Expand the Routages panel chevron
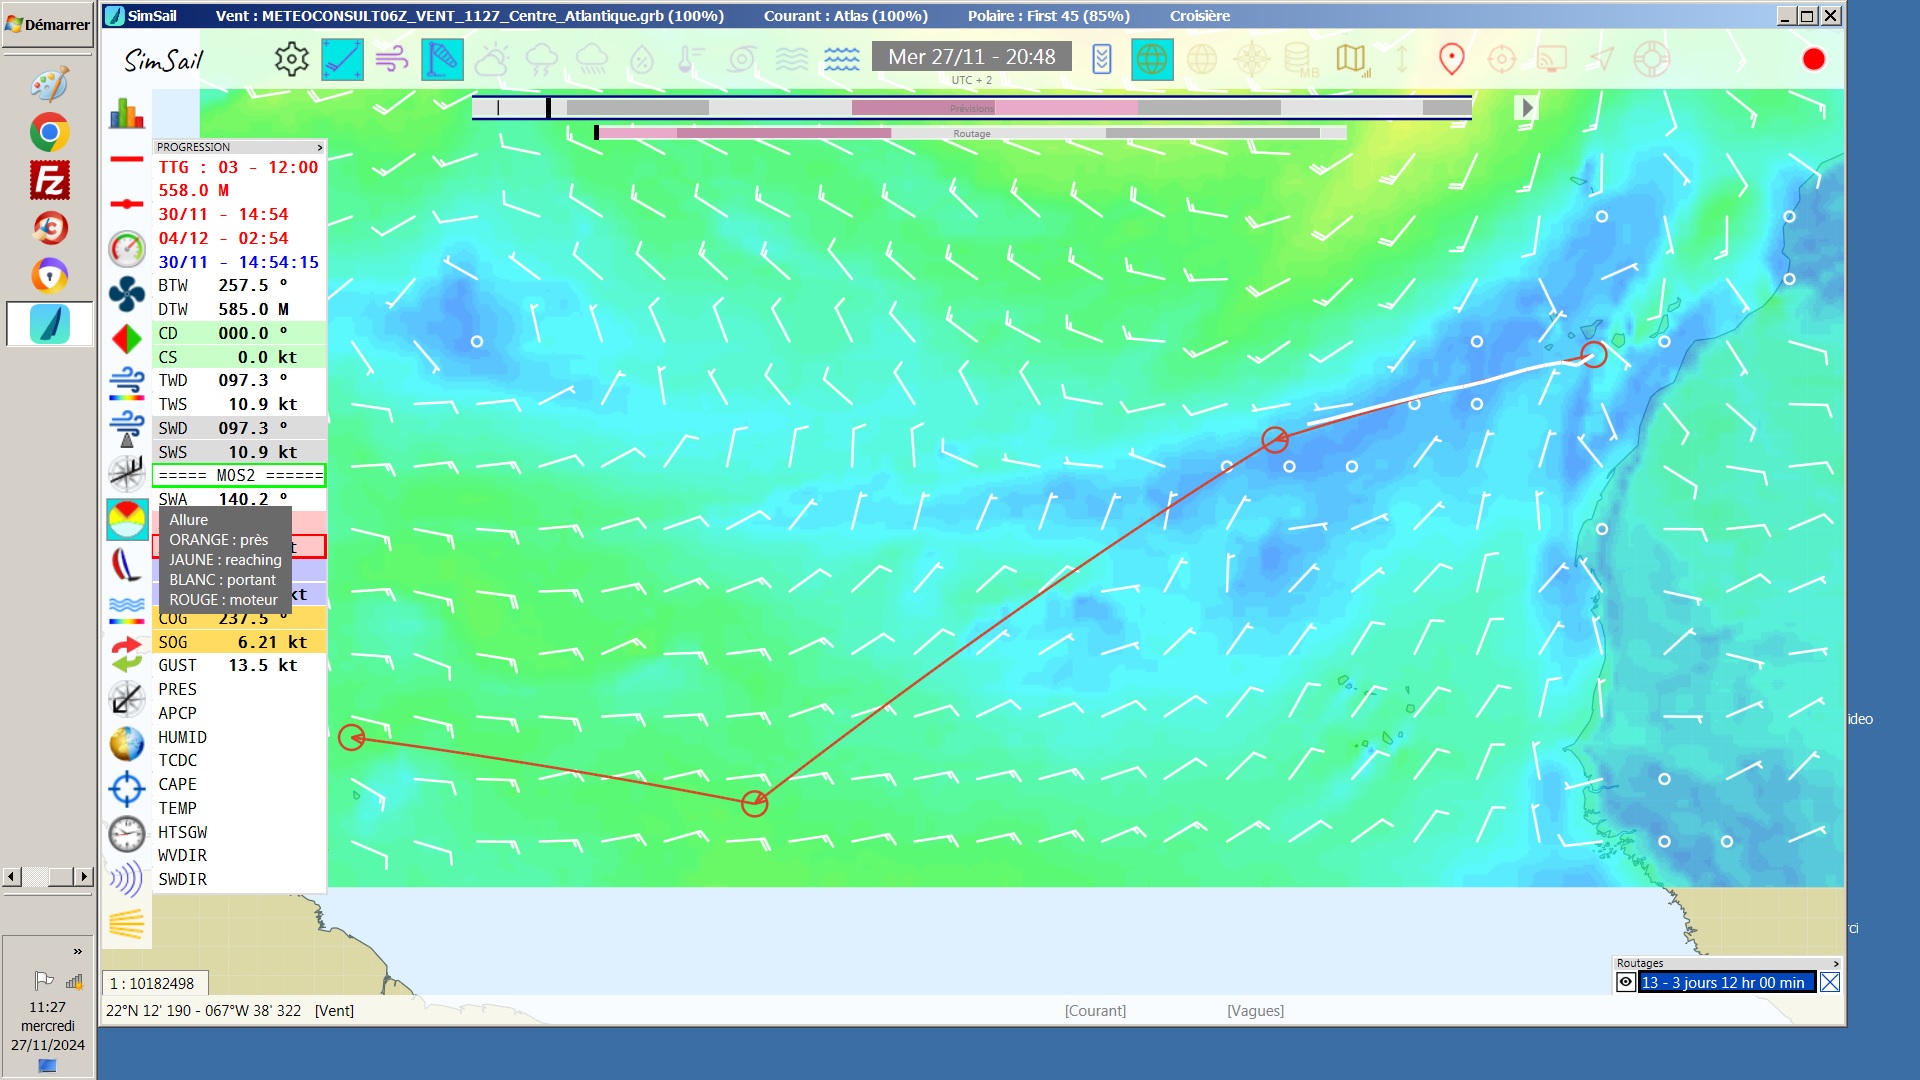 (x=1835, y=964)
